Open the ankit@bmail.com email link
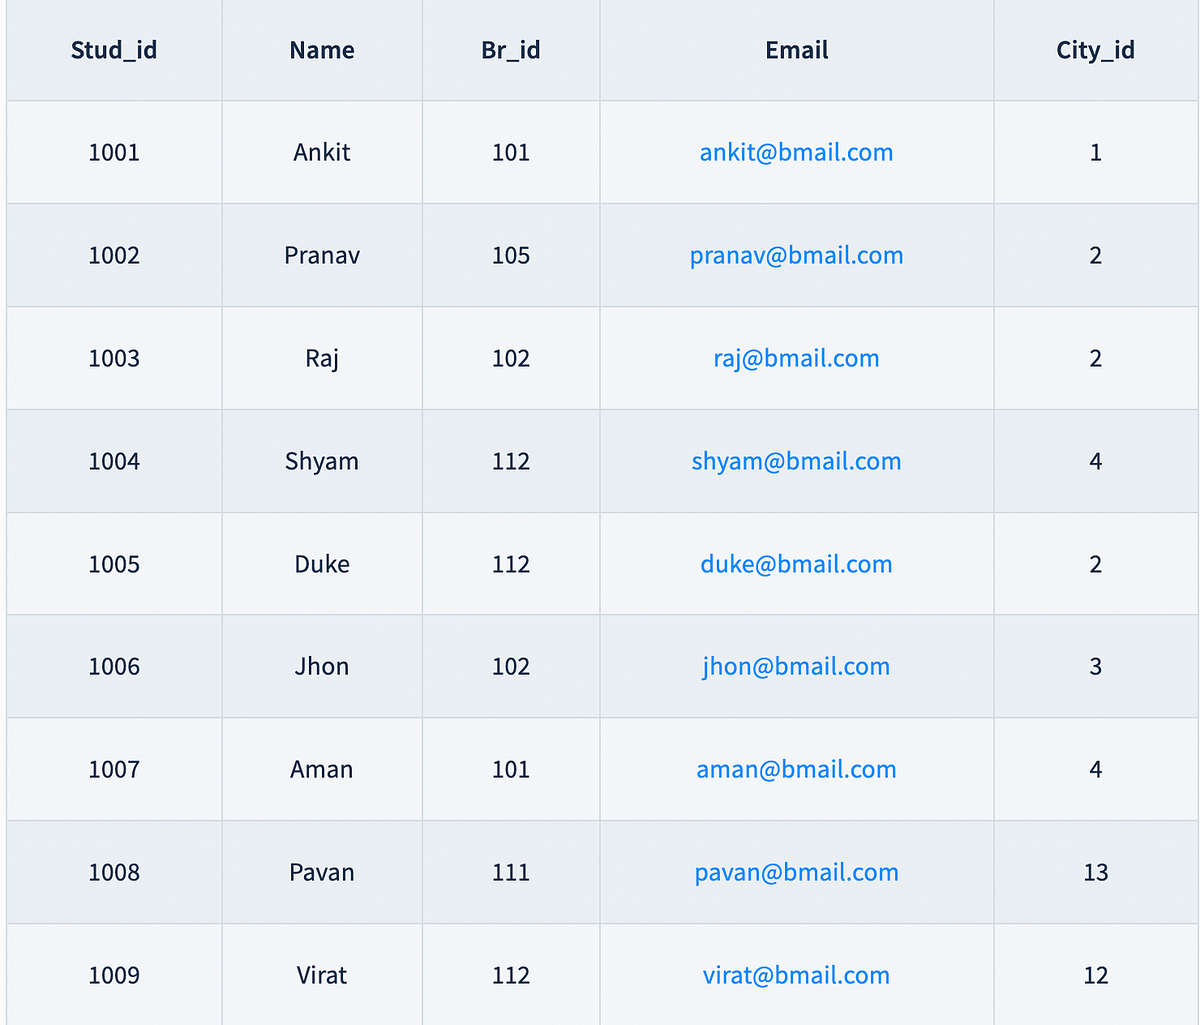The width and height of the screenshot is (1200, 1025). [x=796, y=152]
